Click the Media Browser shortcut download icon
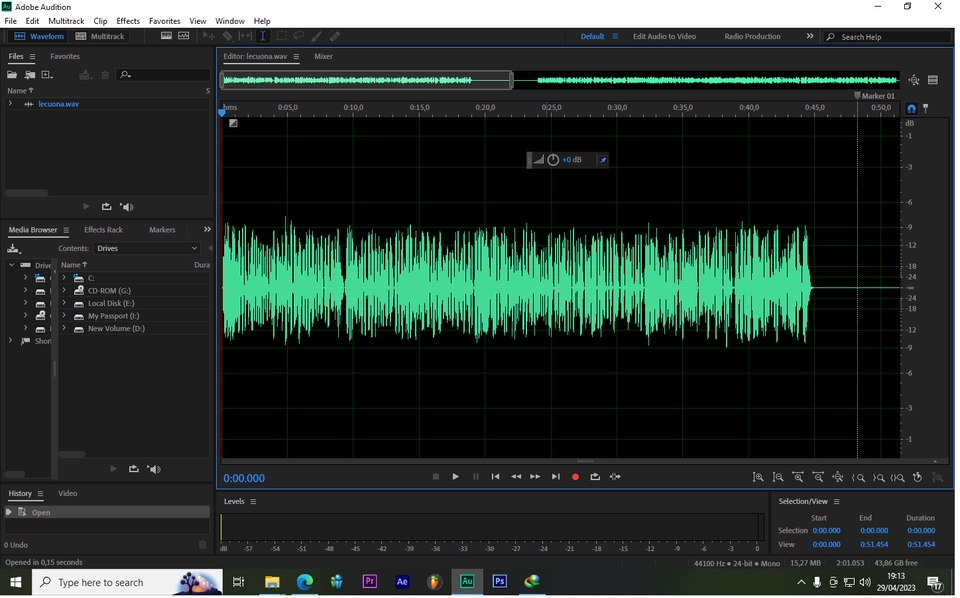 click(13, 249)
